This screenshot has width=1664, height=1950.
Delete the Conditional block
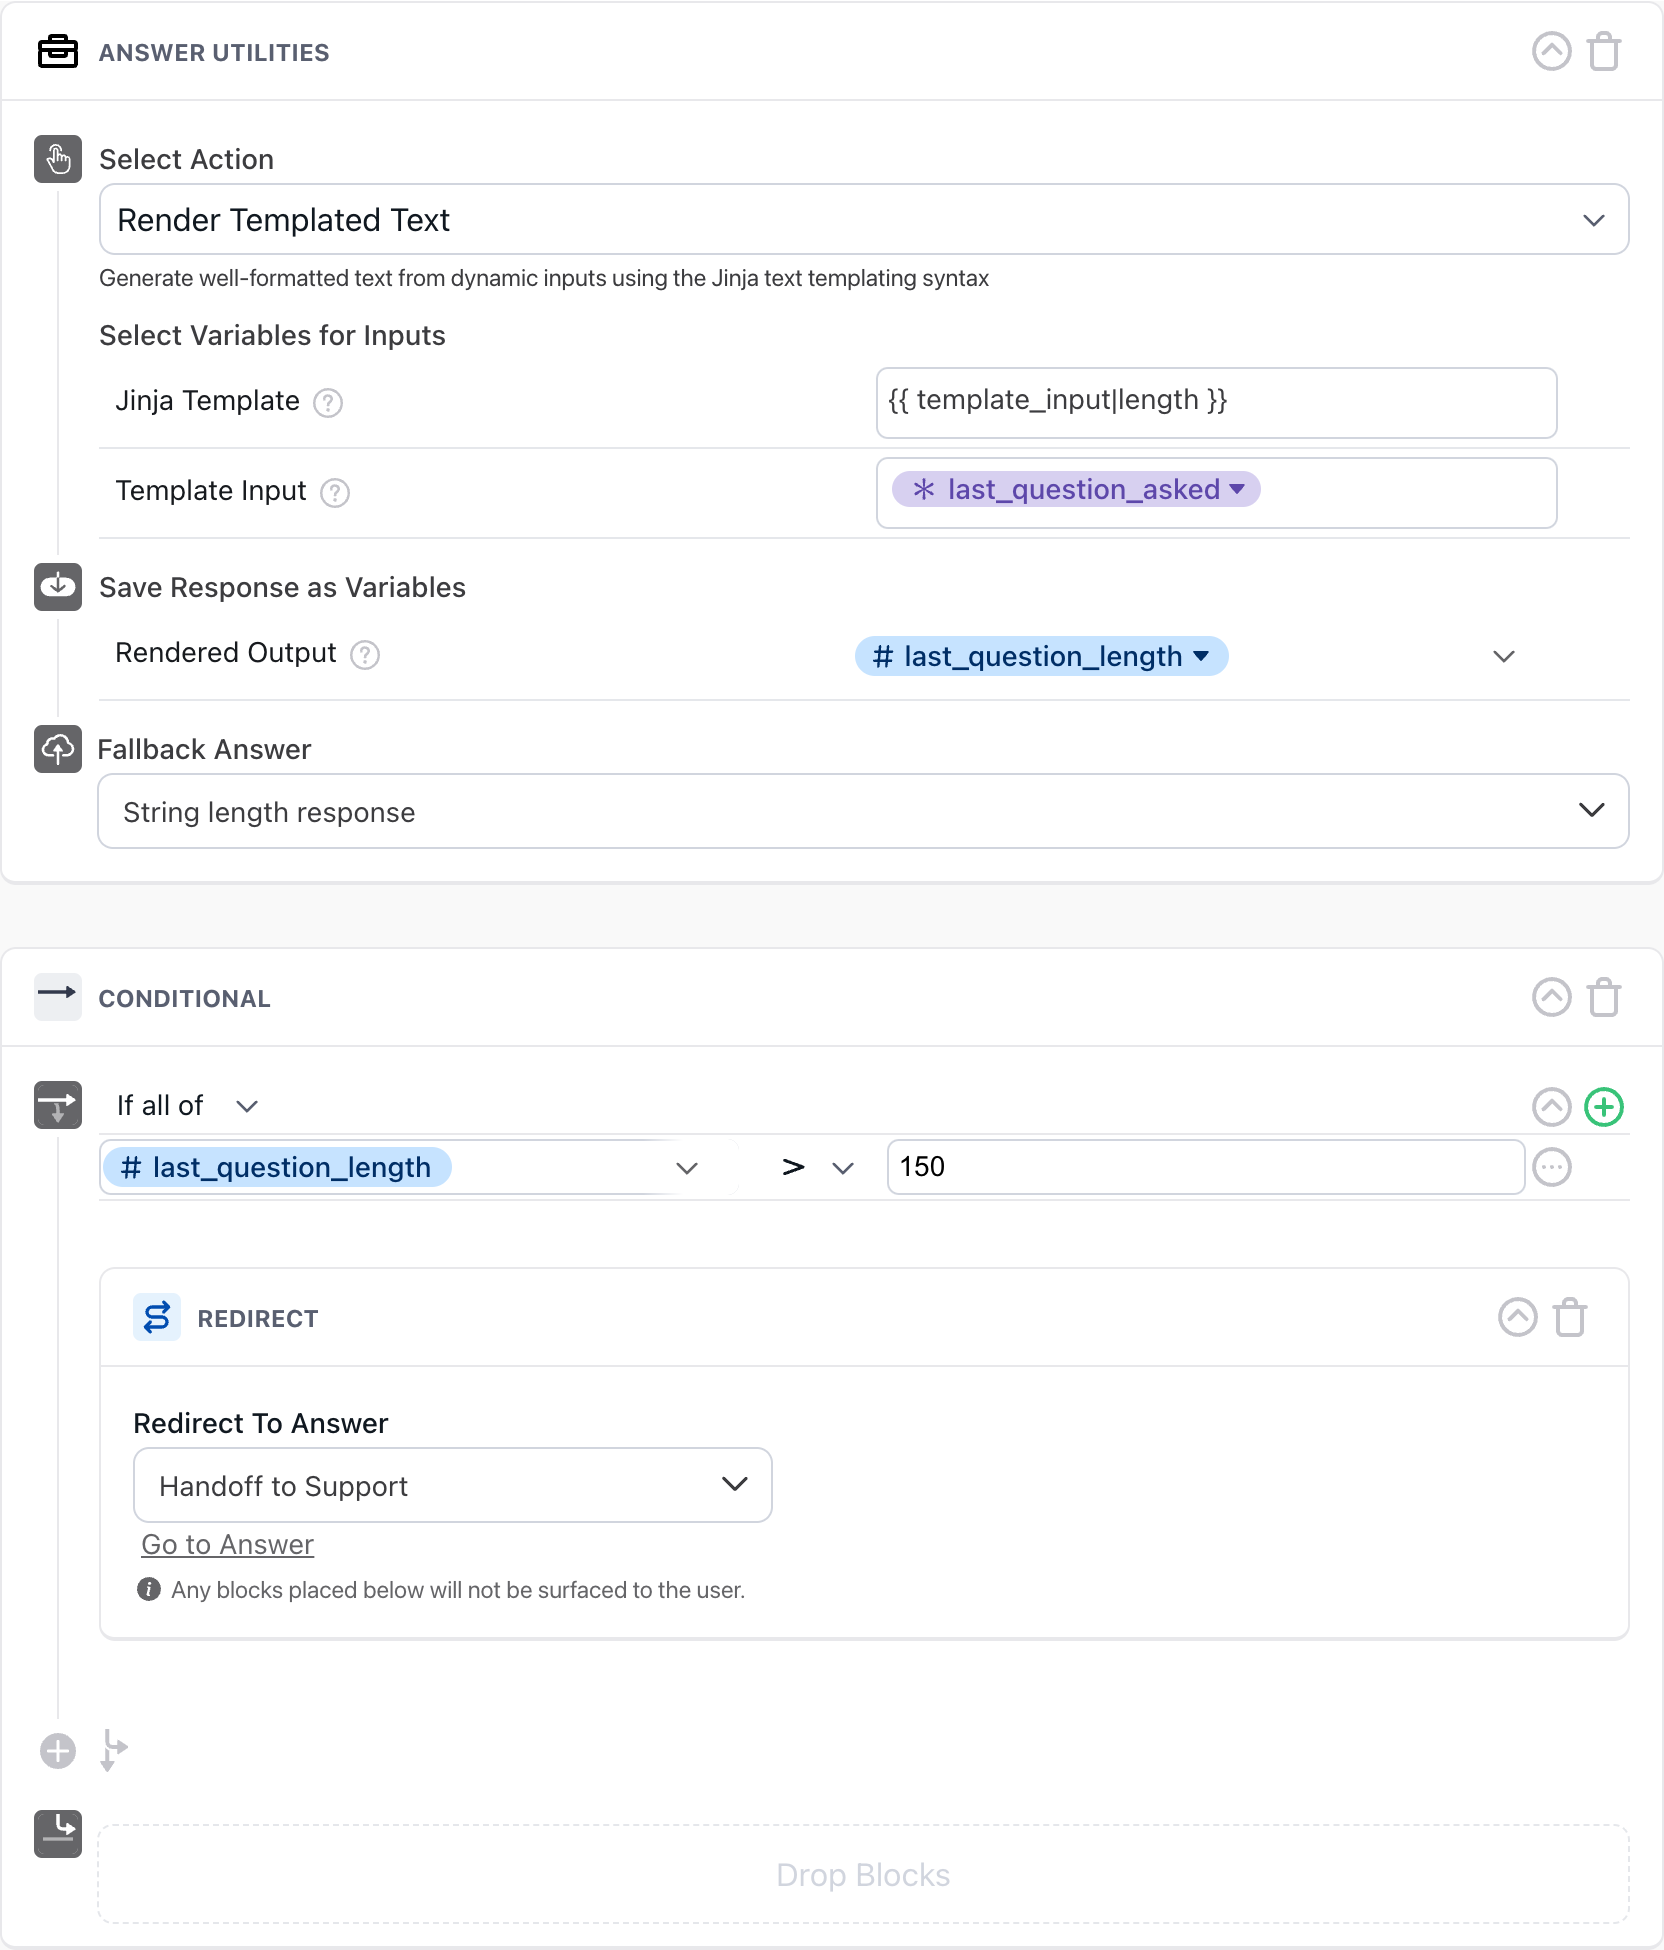coord(1604,998)
